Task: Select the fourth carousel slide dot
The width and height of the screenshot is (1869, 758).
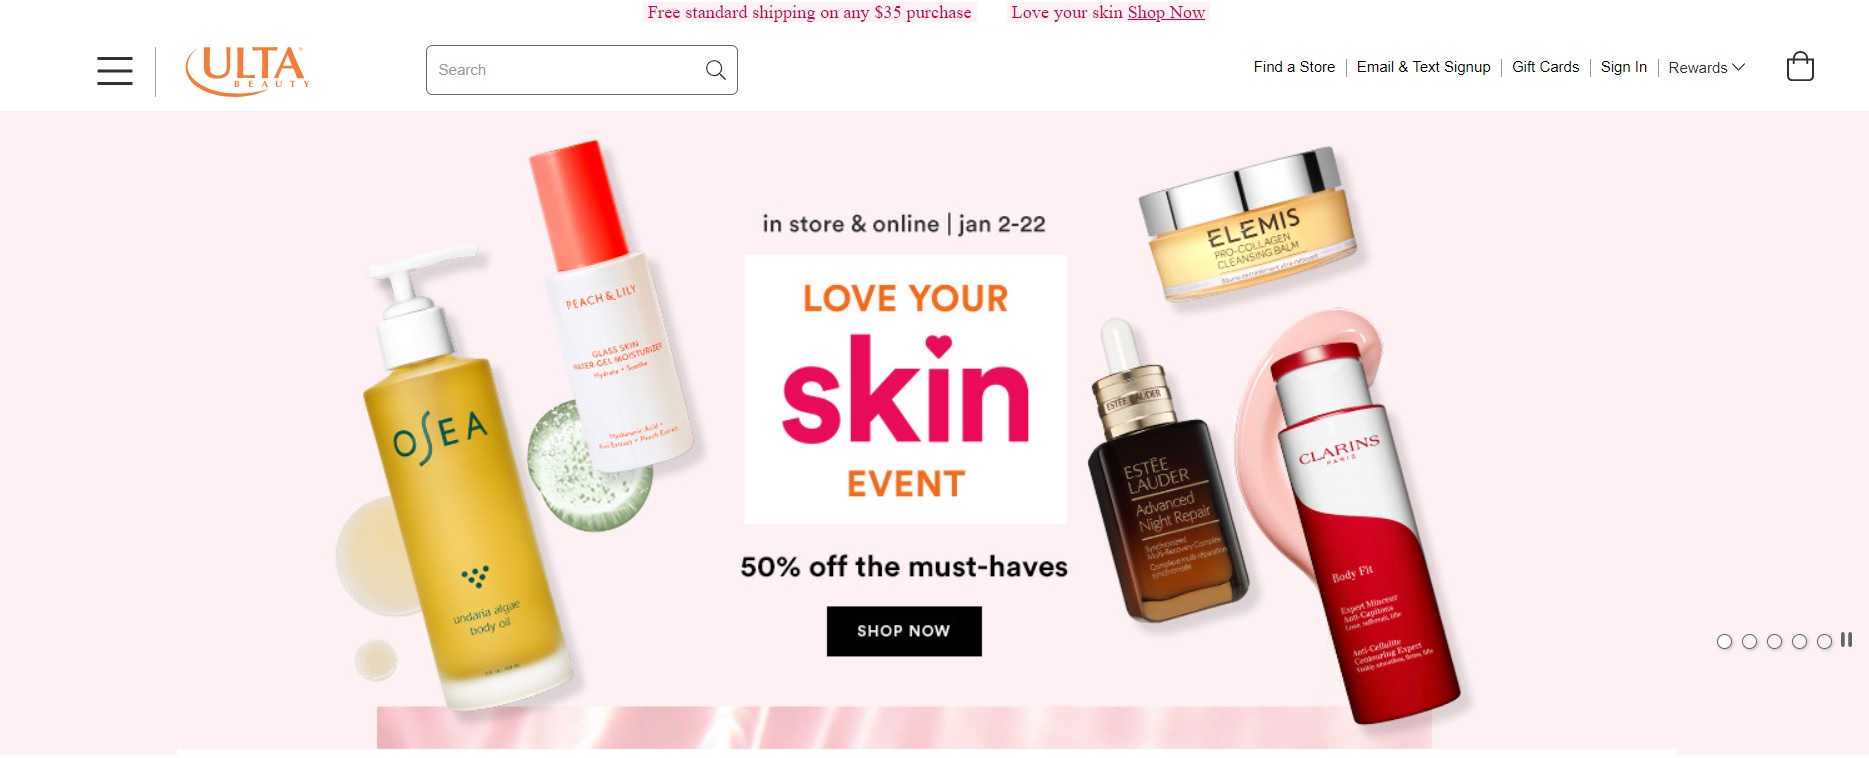Action: [1799, 642]
